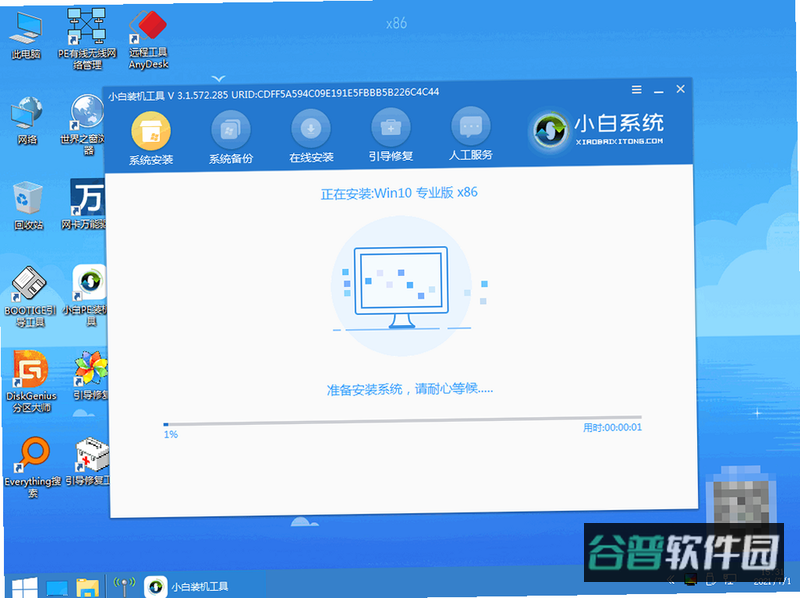This screenshot has height=598, width=800.
Task: Open File Explorer from taskbar
Action: click(x=87, y=587)
